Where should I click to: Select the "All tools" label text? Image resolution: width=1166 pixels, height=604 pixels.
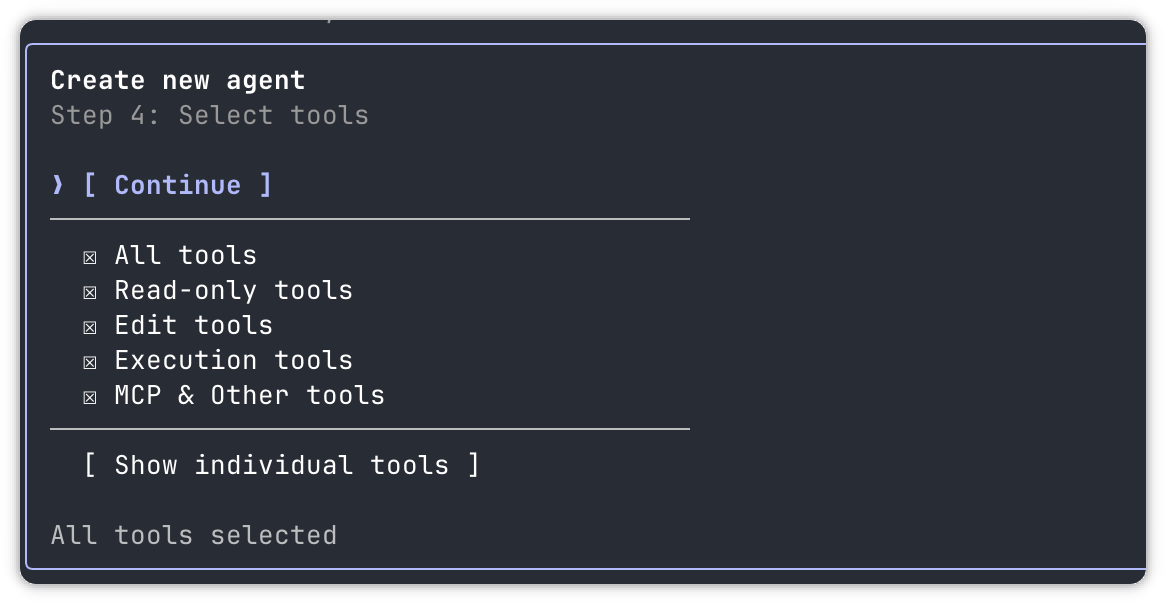185,255
